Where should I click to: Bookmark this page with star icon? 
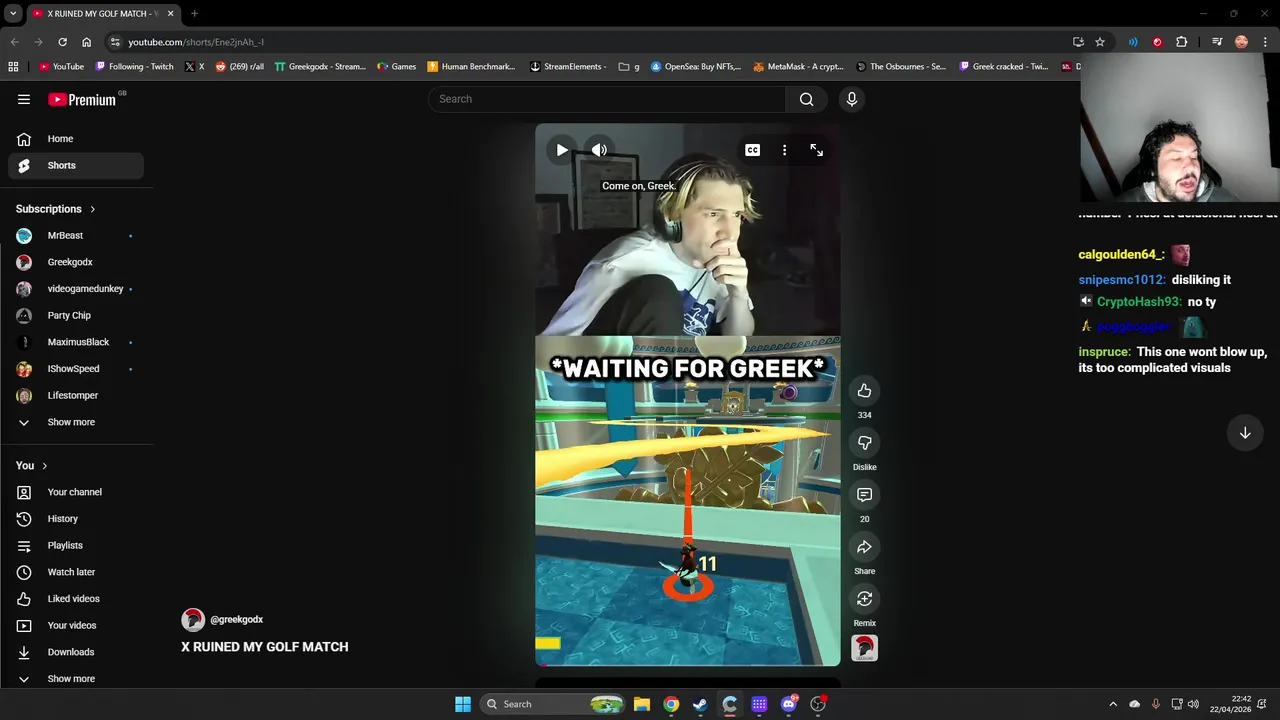[1100, 42]
